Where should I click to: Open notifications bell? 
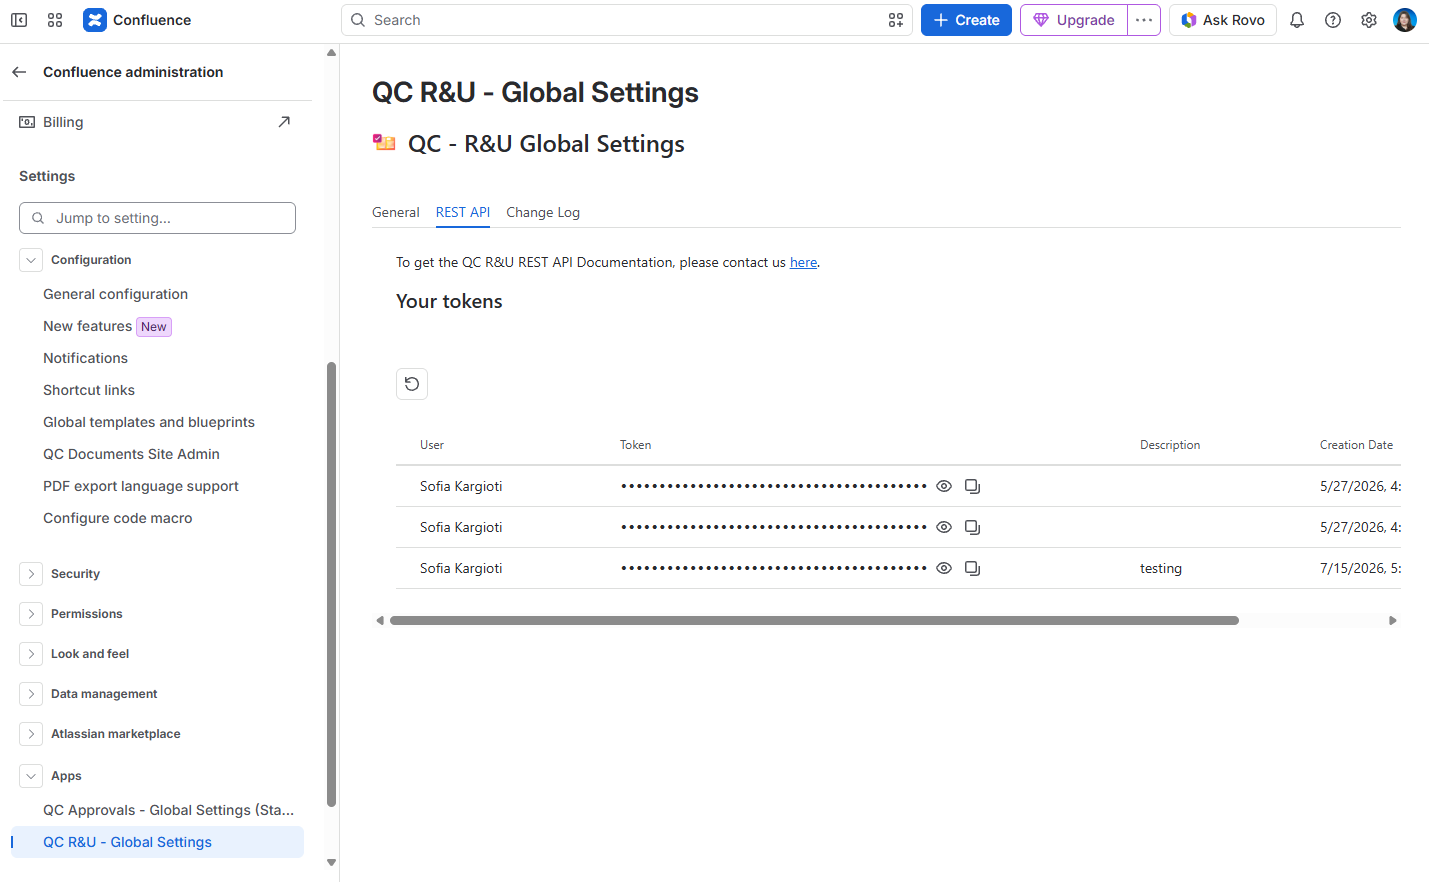tap(1297, 20)
